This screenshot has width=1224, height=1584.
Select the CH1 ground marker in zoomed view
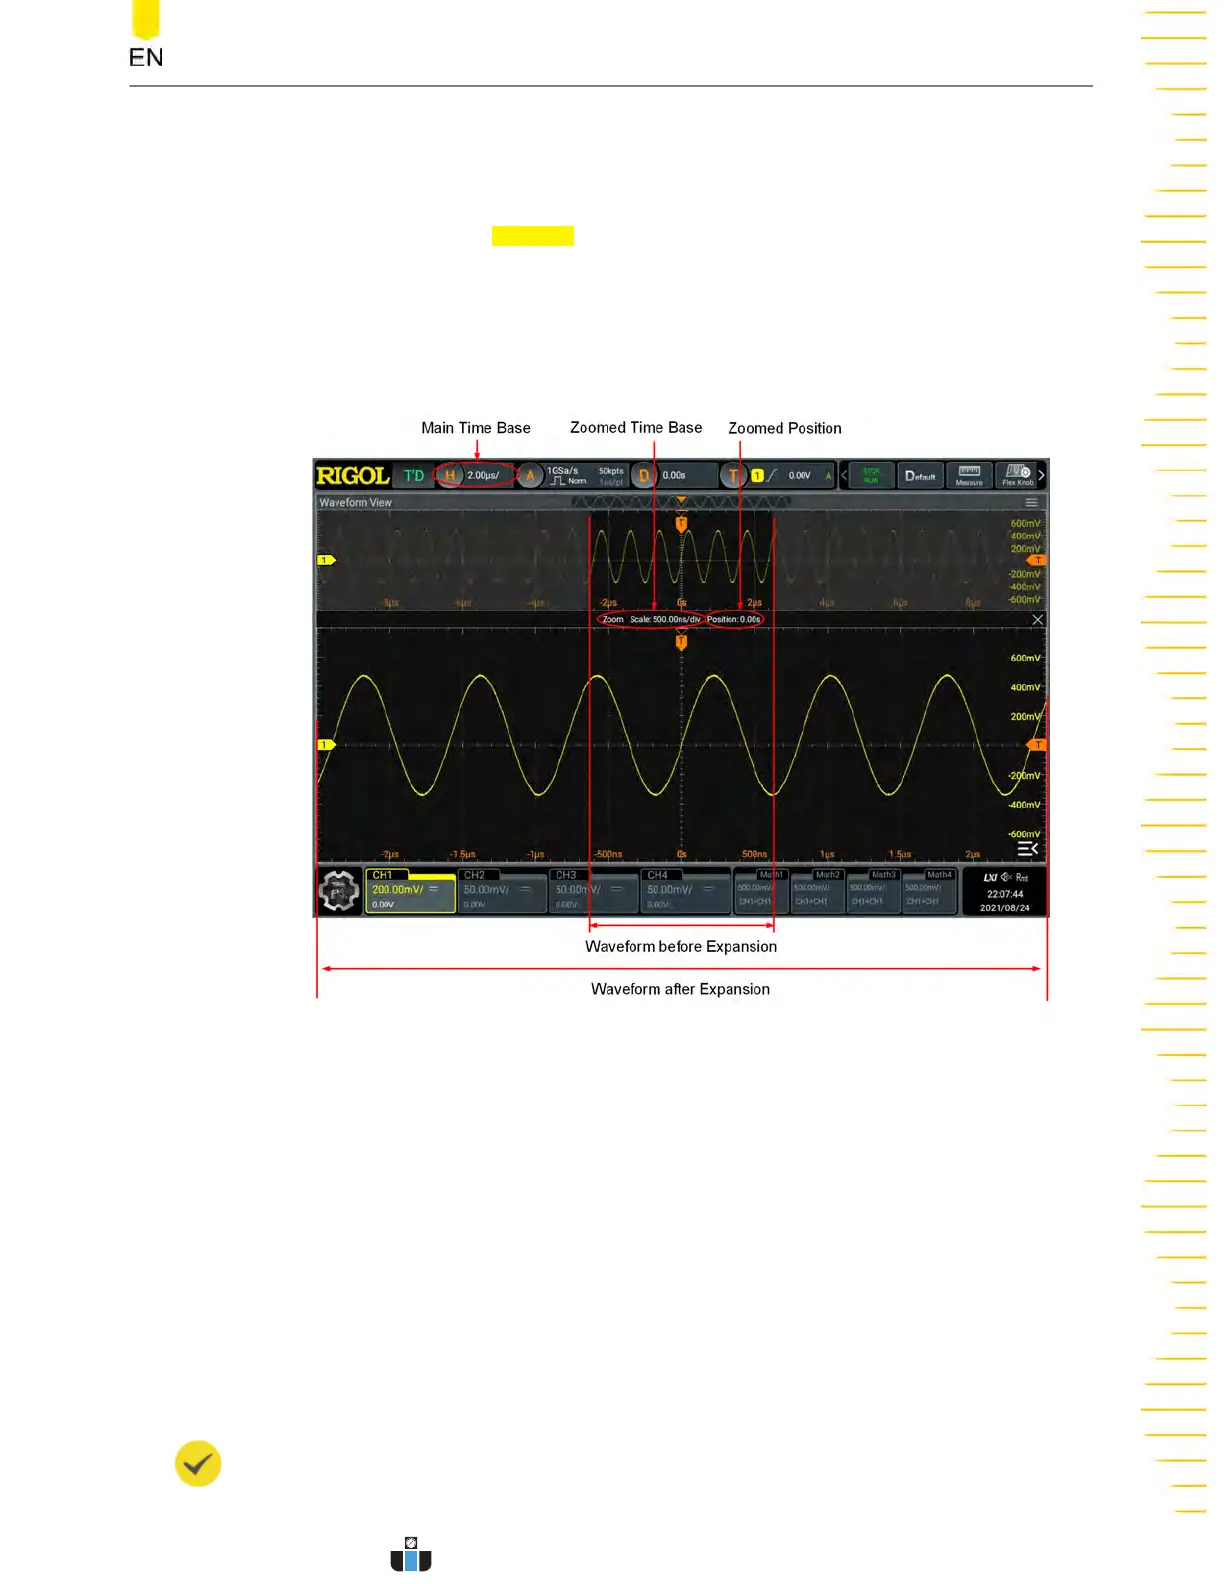pyautogui.click(x=326, y=745)
